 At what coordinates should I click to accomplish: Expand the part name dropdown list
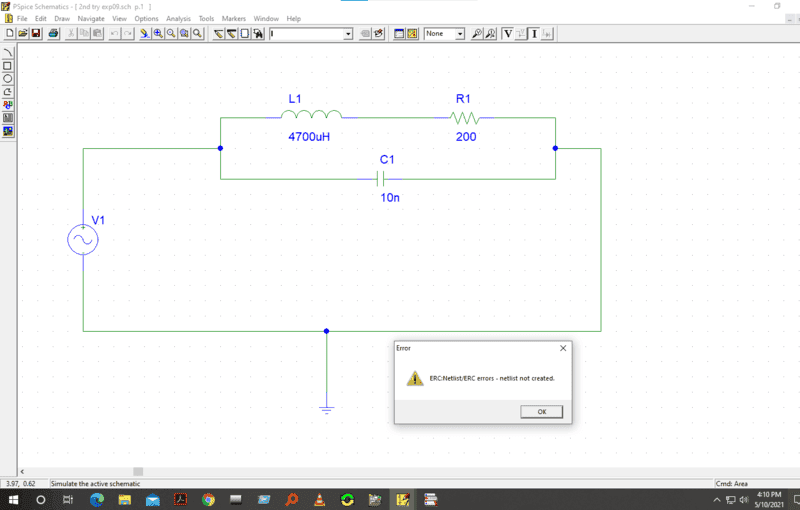point(348,33)
